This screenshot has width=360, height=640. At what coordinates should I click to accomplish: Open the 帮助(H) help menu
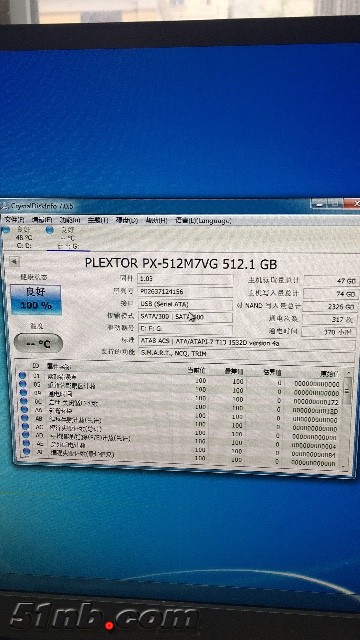[156, 220]
